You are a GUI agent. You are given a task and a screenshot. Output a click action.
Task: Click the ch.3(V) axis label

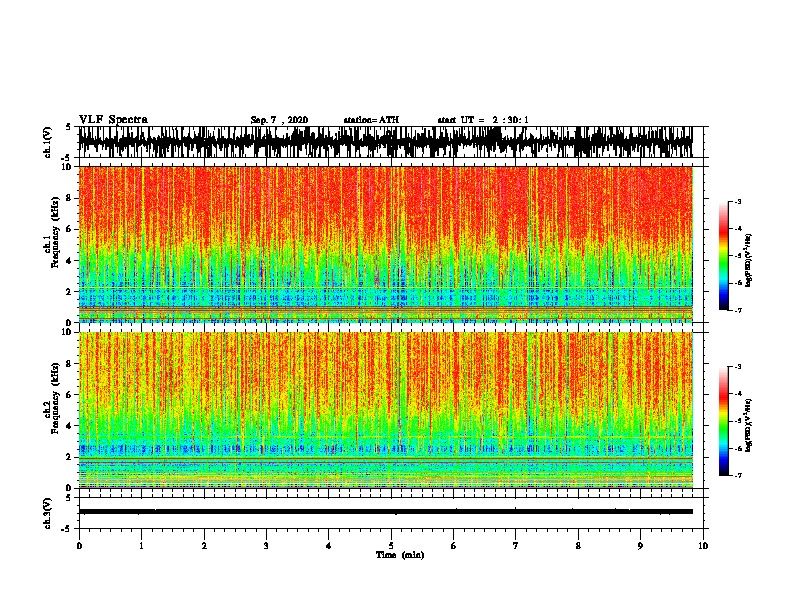coord(48,514)
